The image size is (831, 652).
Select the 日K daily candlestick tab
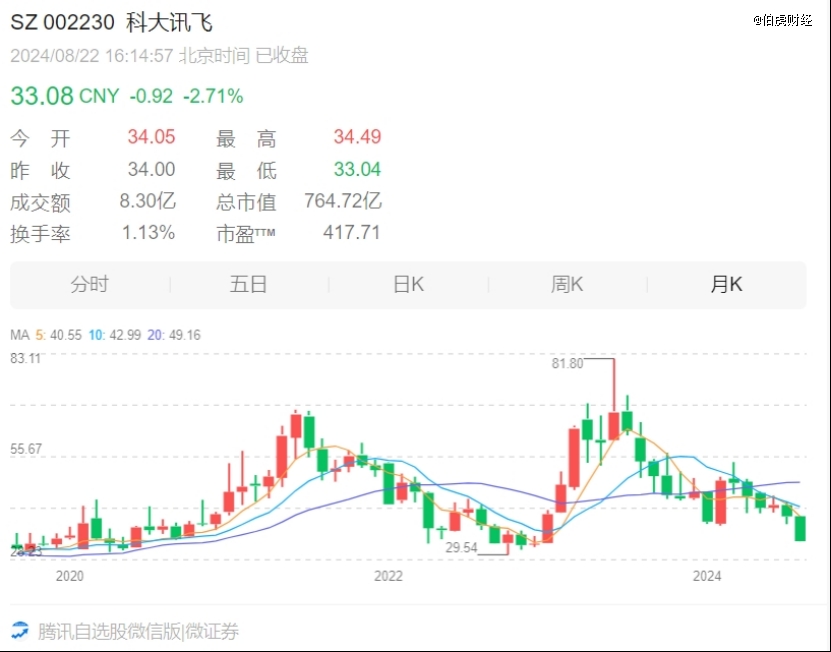coord(408,285)
